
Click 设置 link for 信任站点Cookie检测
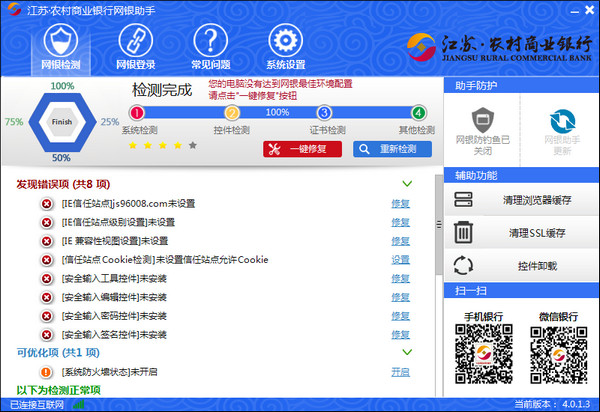[x=400, y=260]
